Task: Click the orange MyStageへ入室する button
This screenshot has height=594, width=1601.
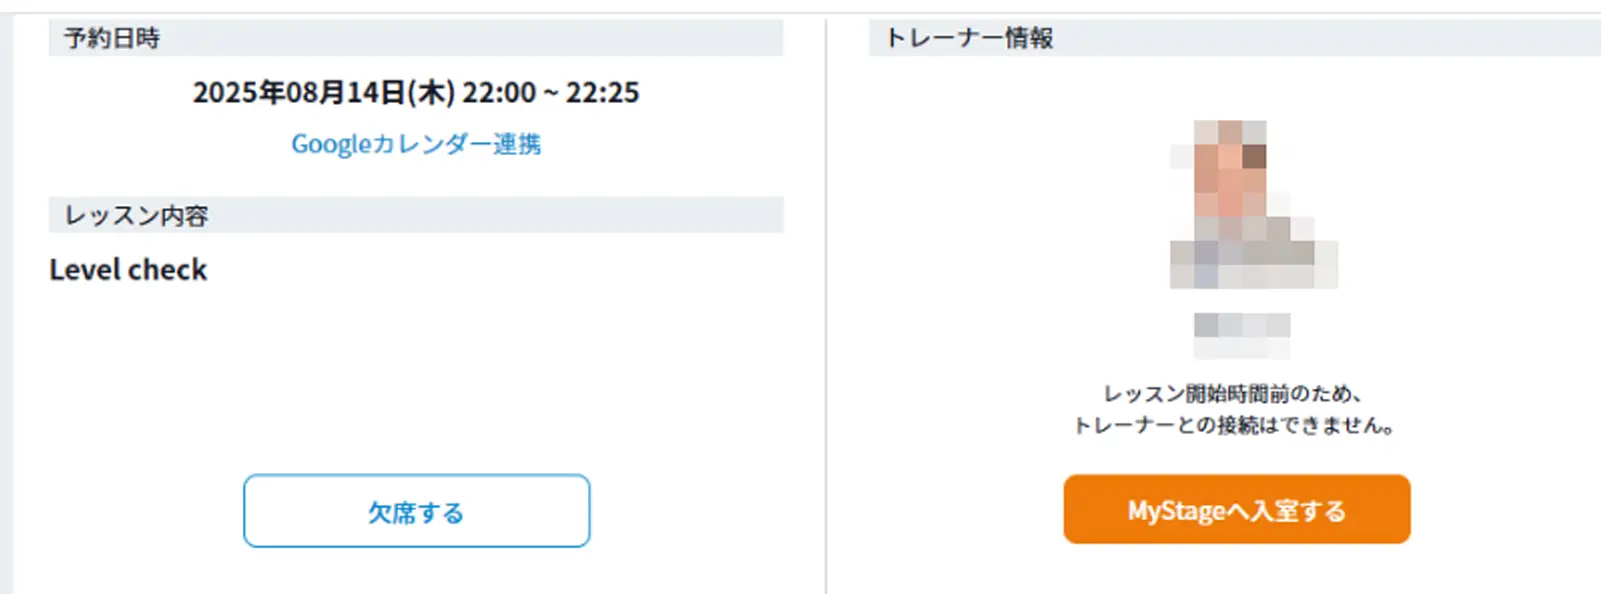Action: pyautogui.click(x=1236, y=510)
